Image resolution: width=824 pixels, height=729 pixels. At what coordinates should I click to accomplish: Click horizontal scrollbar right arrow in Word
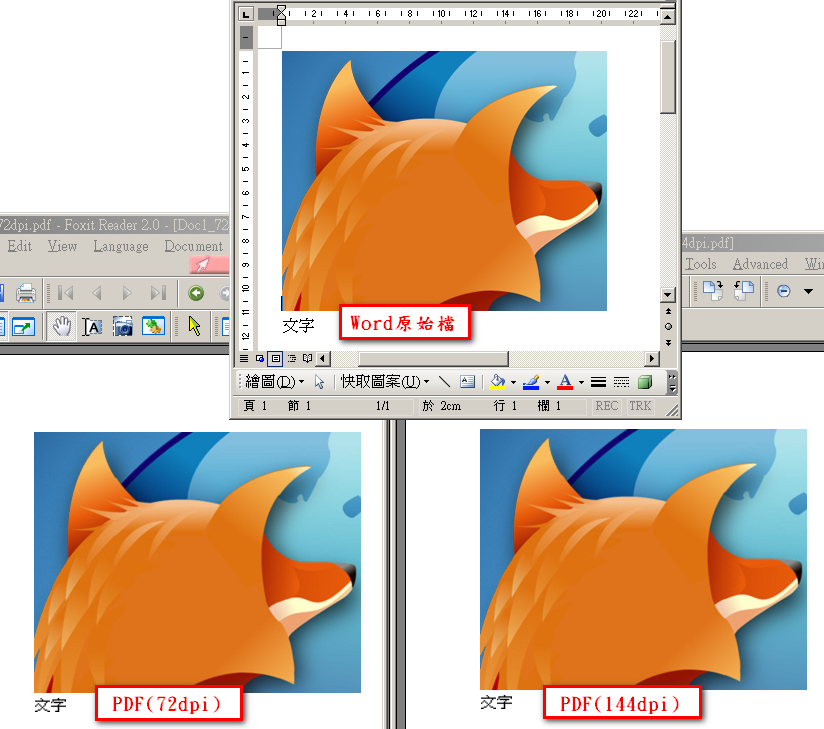pyautogui.click(x=652, y=358)
